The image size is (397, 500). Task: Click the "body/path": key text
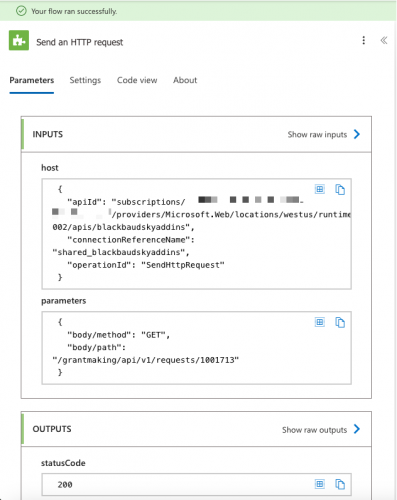coord(96,348)
